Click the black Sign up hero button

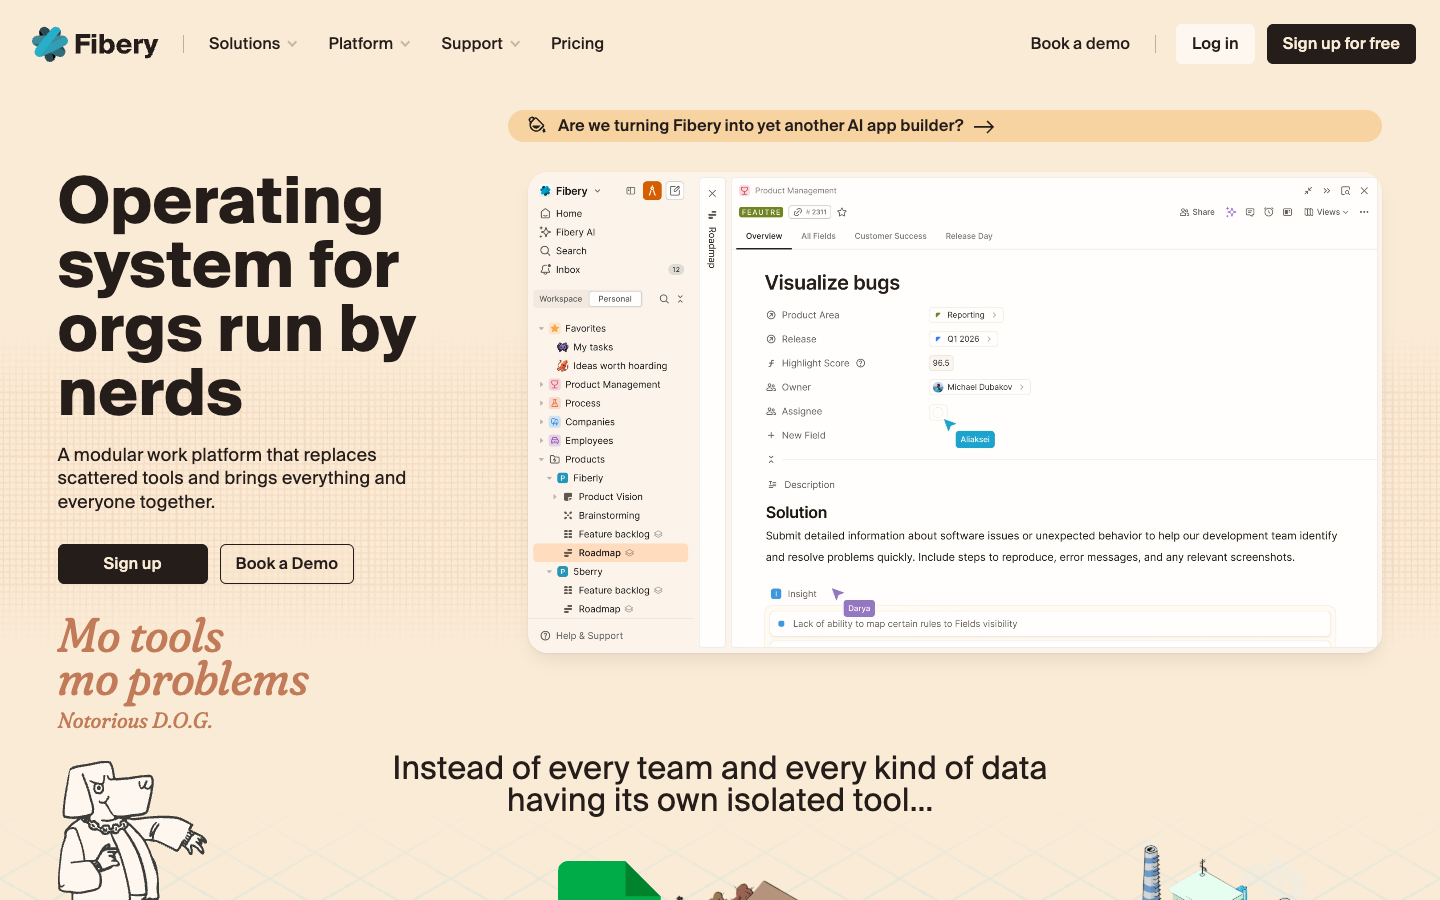(133, 564)
